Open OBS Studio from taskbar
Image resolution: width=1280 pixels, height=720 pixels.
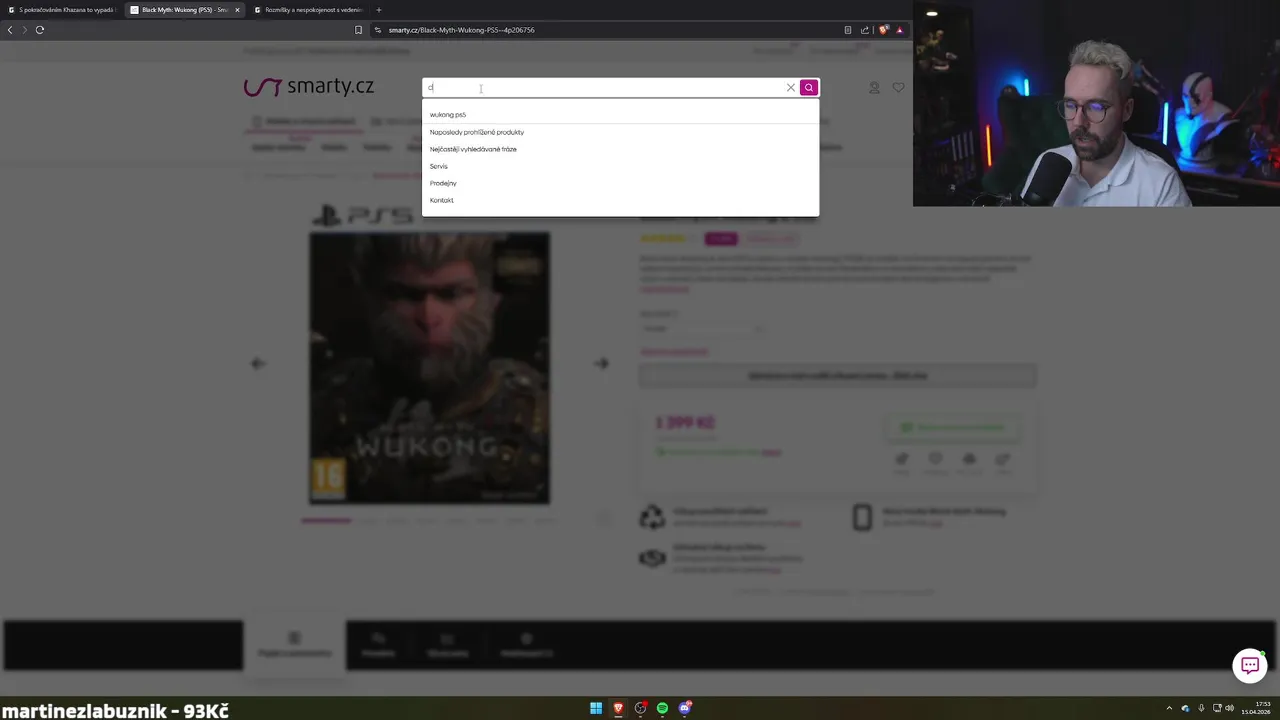pos(641,708)
